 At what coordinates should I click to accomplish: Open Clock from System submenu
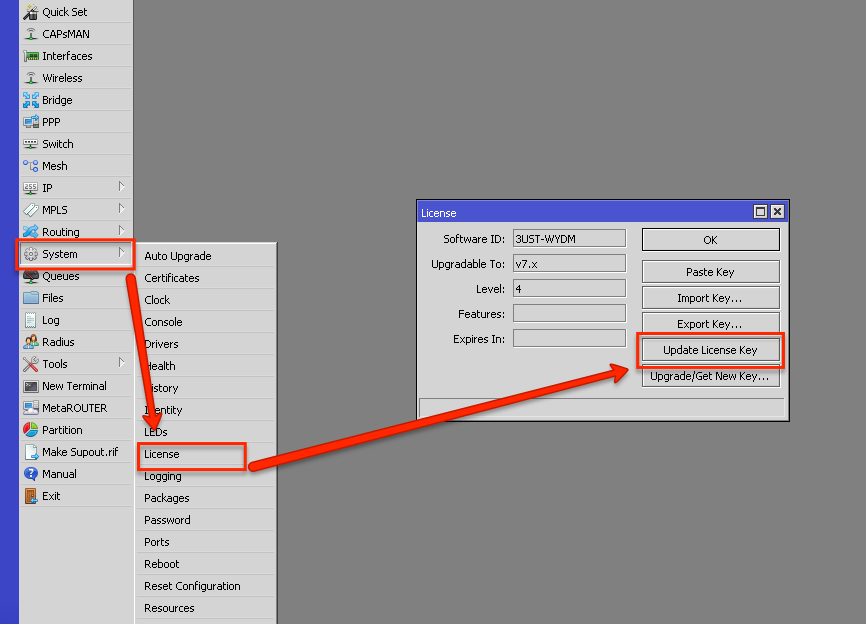205,300
